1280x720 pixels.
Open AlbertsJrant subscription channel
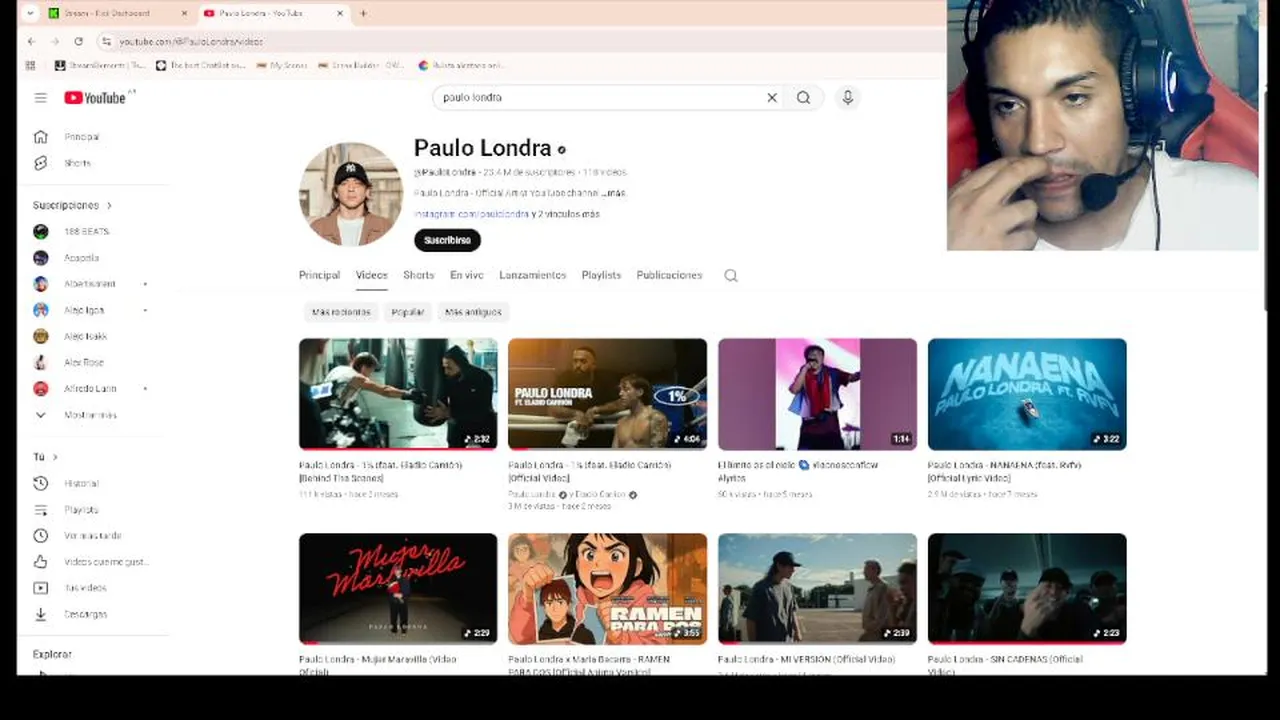point(92,284)
